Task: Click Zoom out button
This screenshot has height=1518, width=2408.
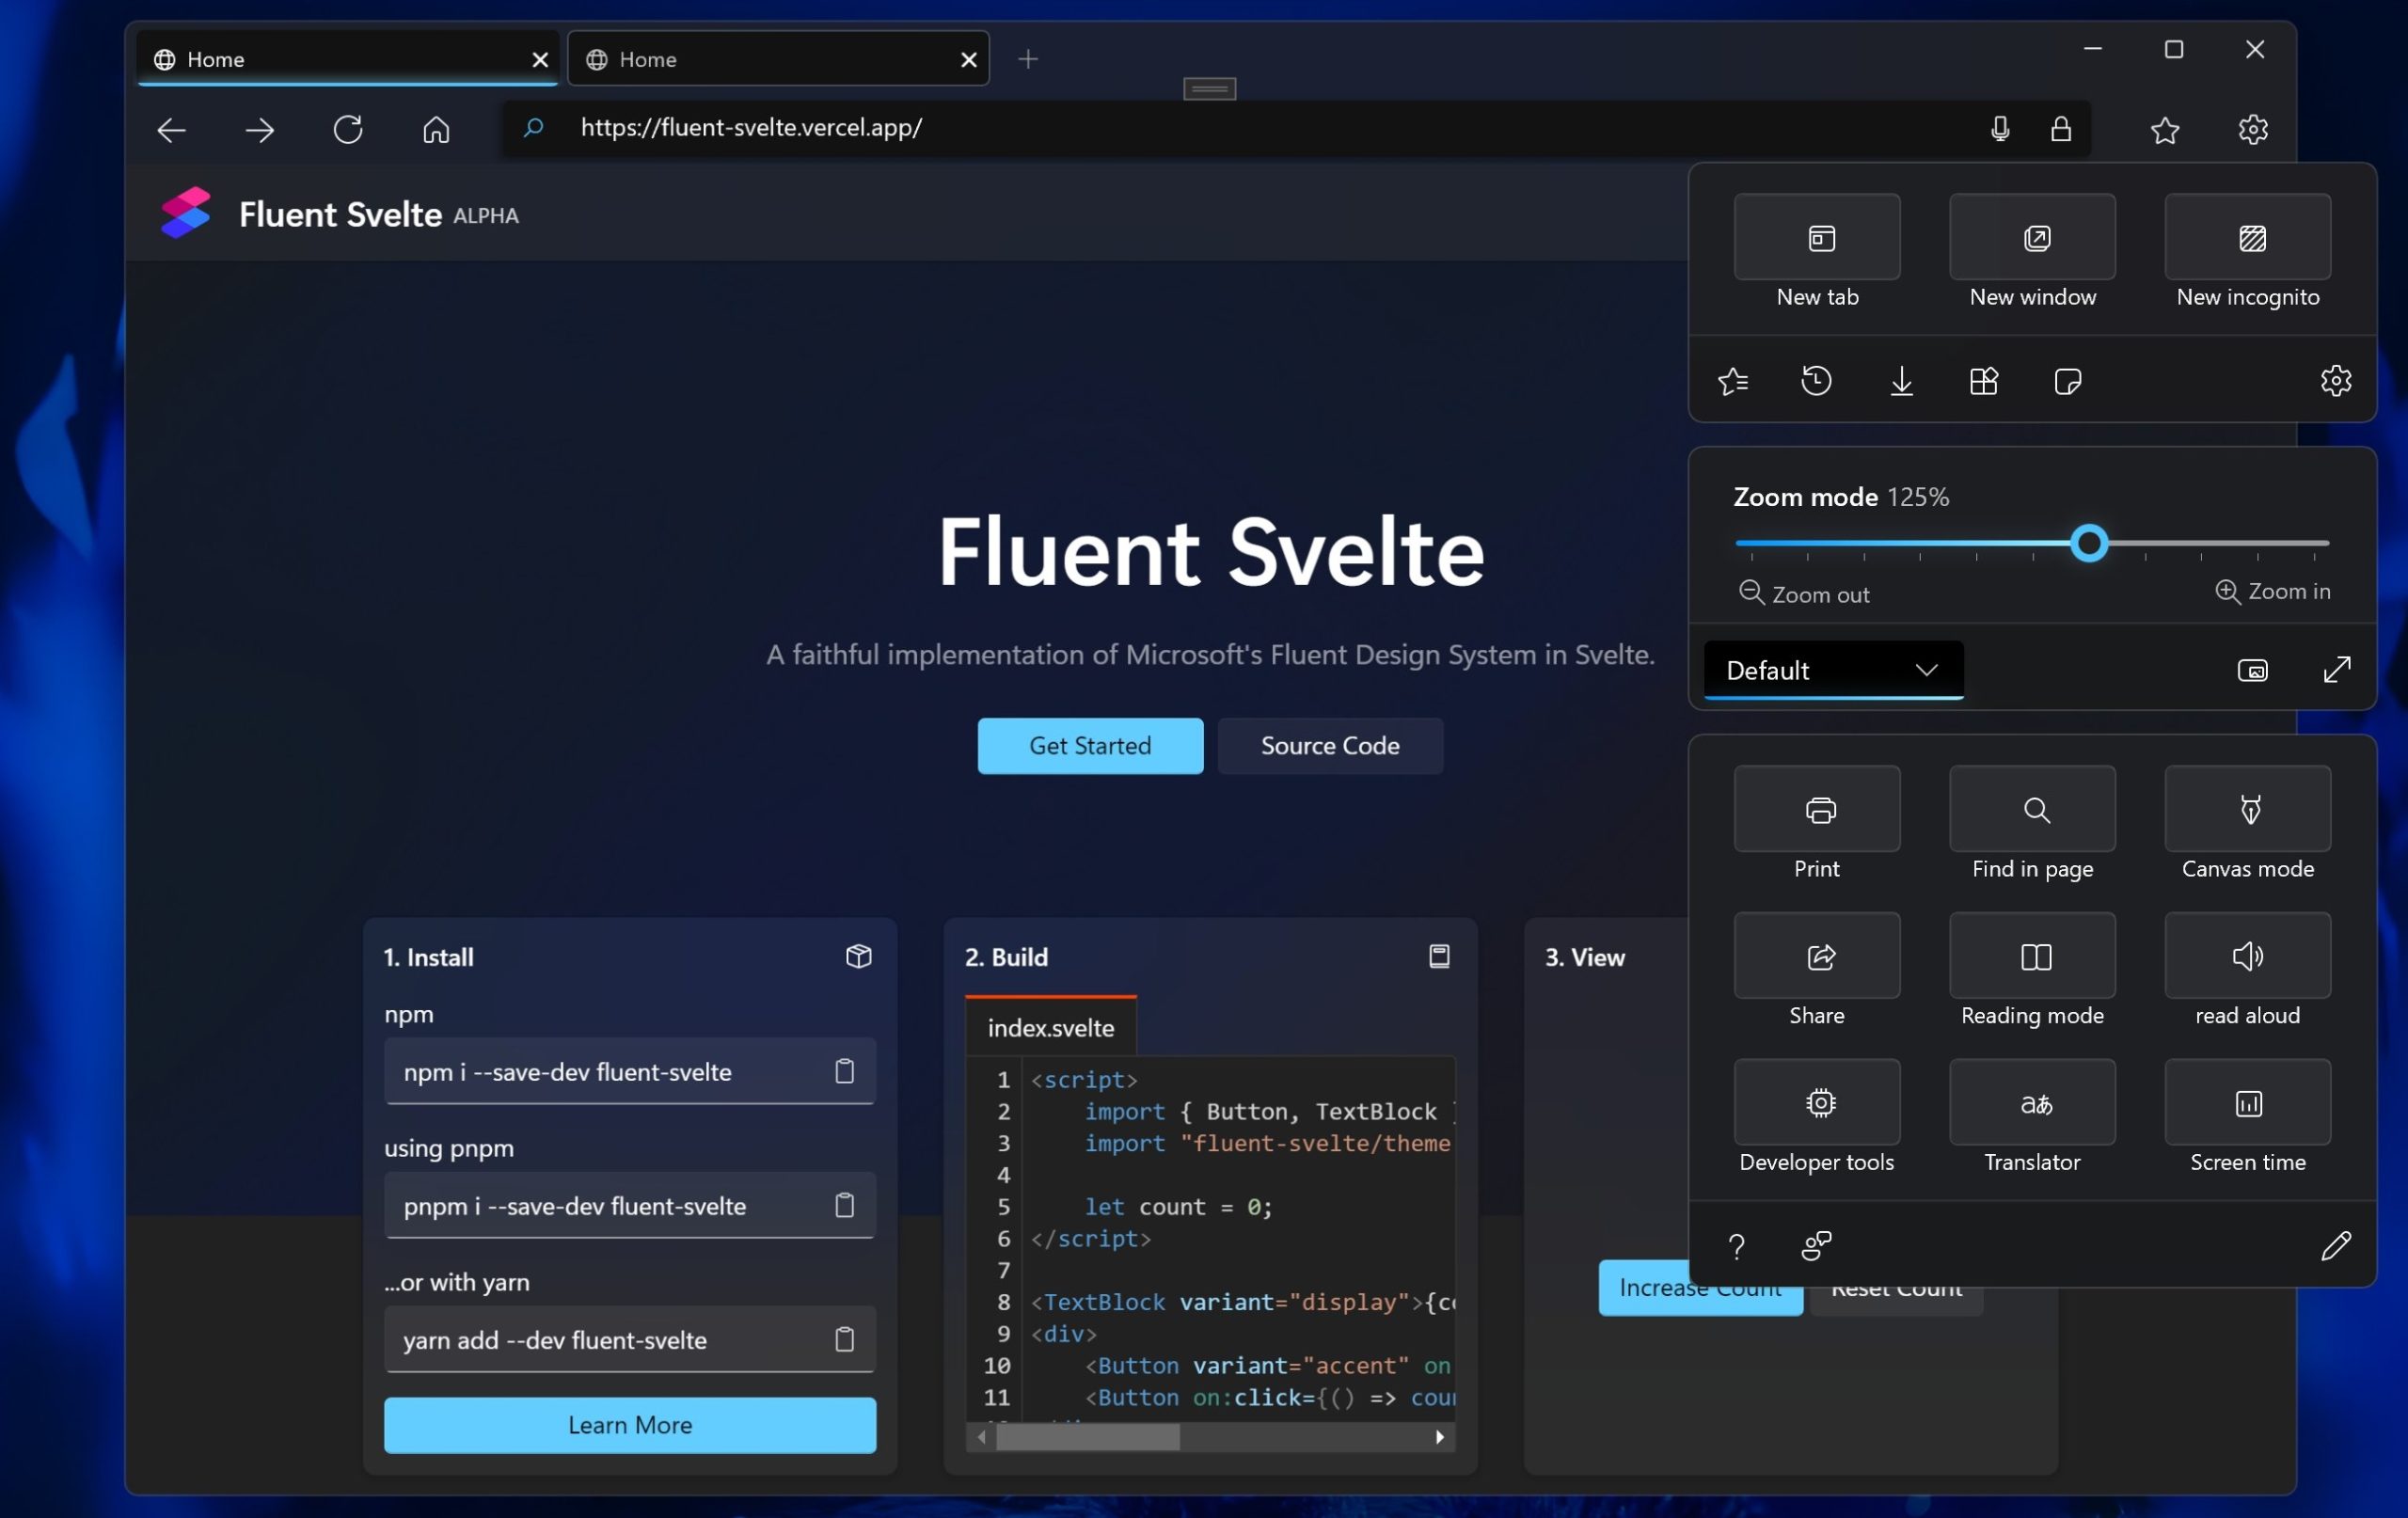Action: (x=1804, y=594)
